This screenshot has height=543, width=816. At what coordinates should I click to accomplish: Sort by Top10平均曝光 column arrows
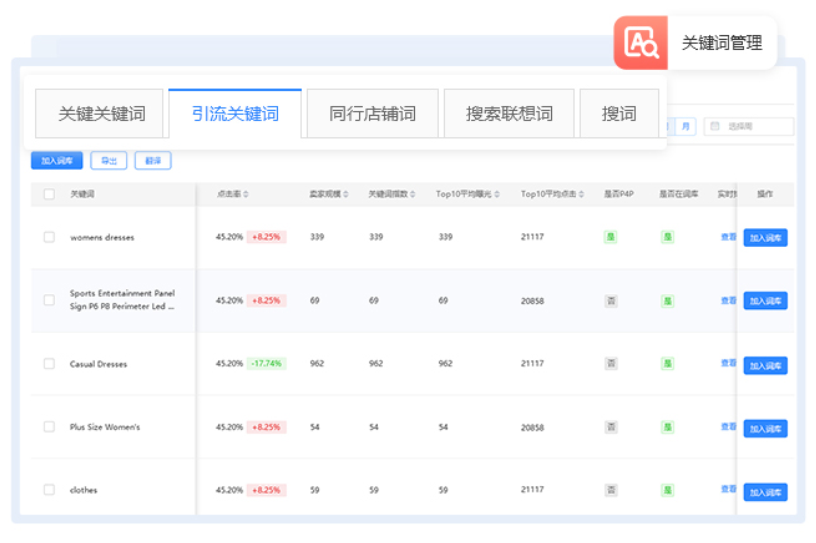497,194
